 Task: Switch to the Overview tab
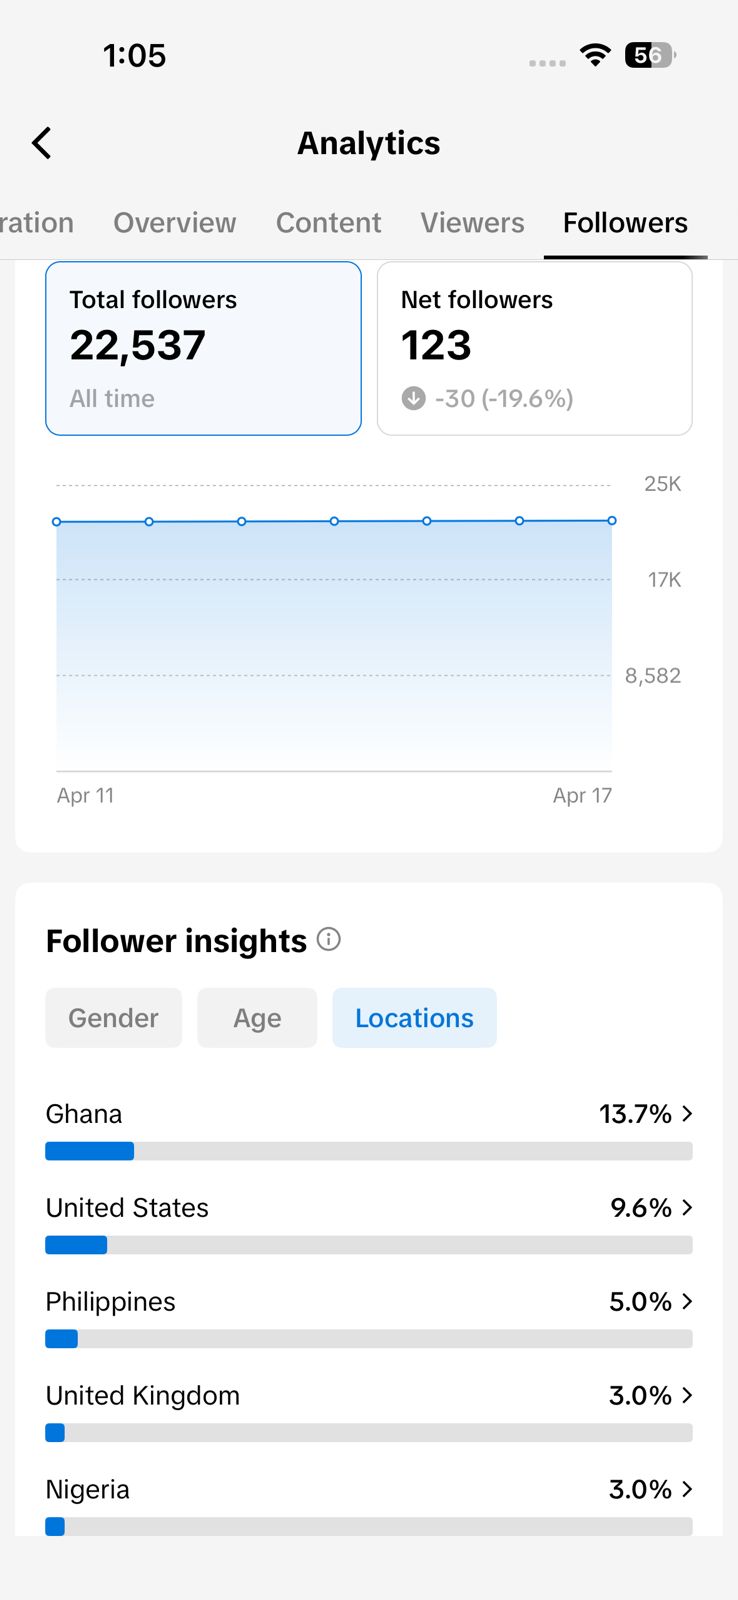click(x=175, y=222)
